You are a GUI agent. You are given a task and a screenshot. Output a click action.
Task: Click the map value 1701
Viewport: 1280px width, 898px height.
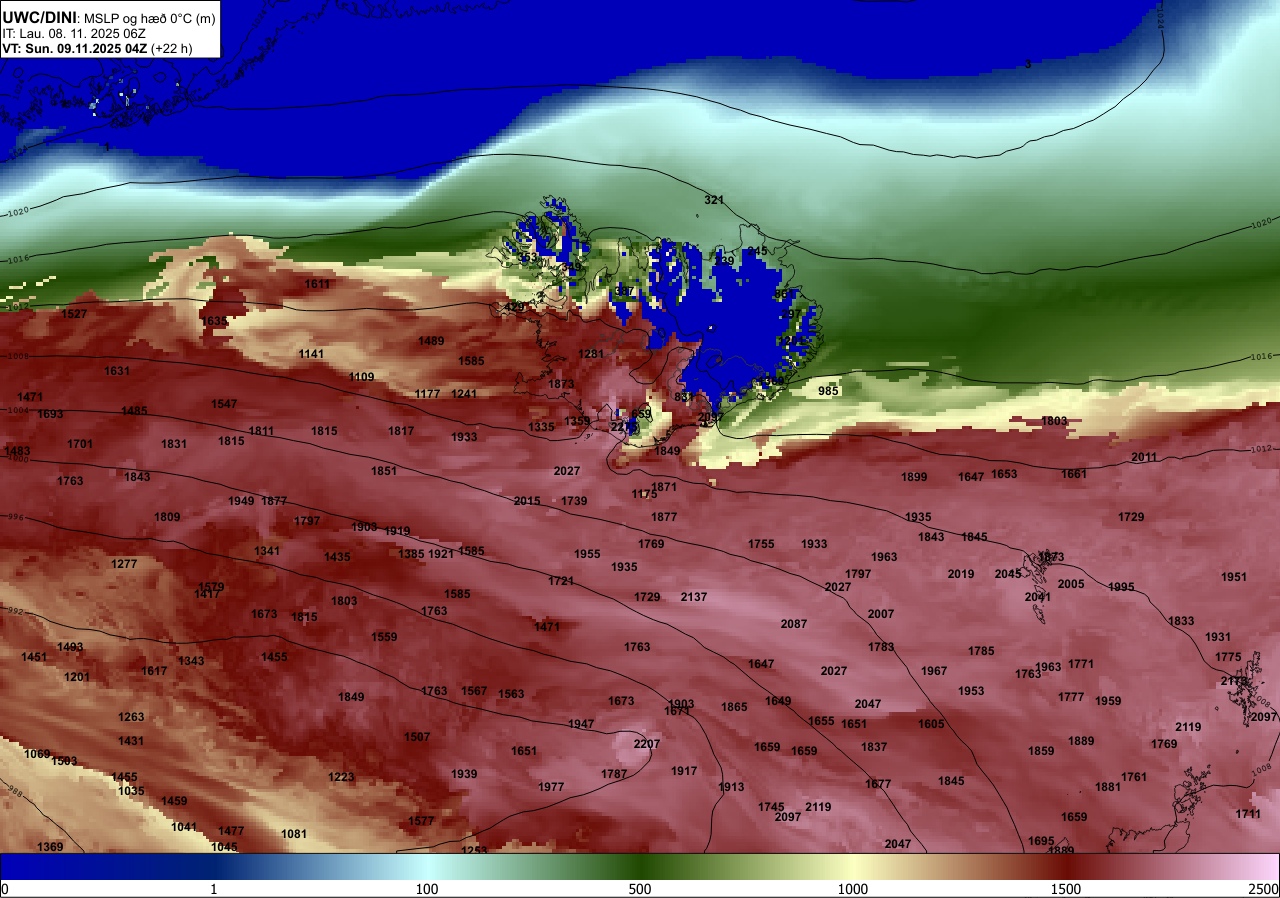80,444
